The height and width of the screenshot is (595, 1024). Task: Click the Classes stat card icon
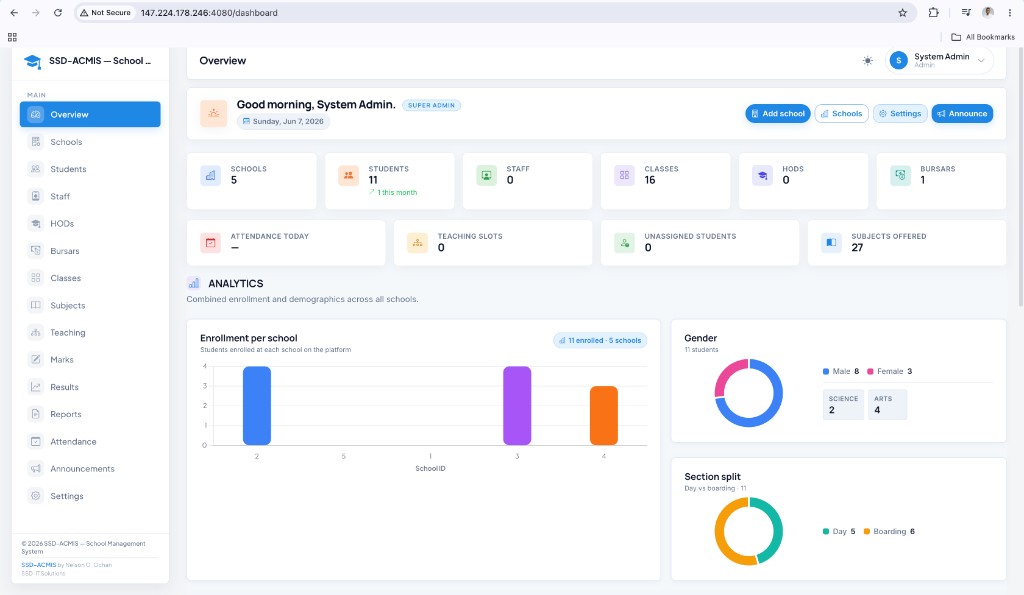624,175
